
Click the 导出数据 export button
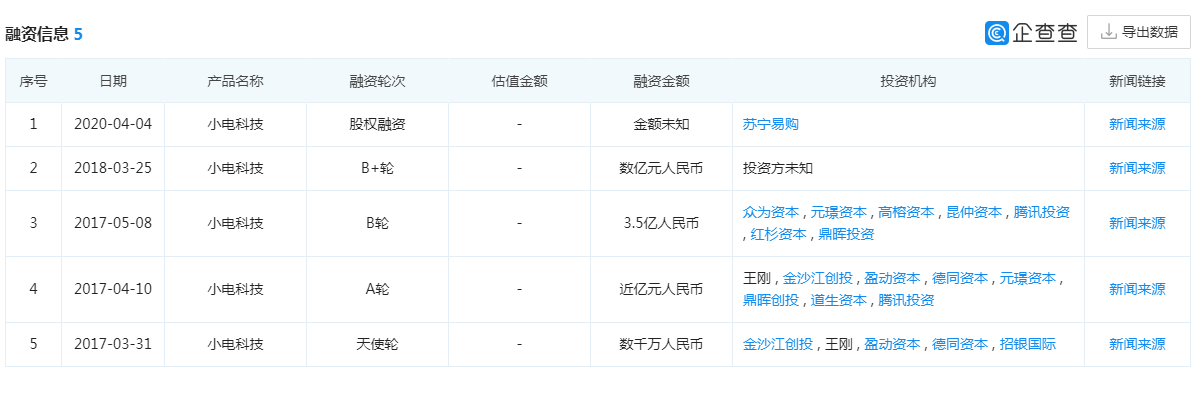coord(1138,32)
